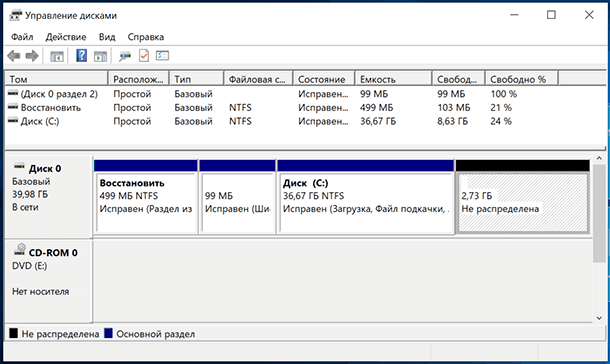Click the list settings toolbar icon
610x364 pixels.
(162, 56)
